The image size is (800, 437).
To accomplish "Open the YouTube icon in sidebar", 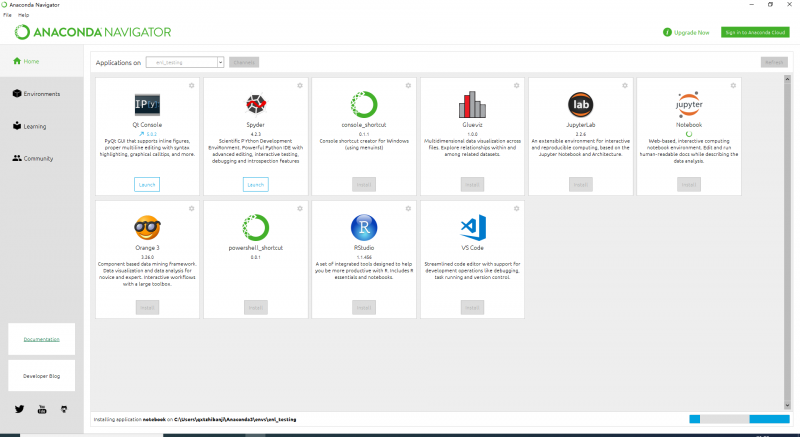I will click(42, 409).
